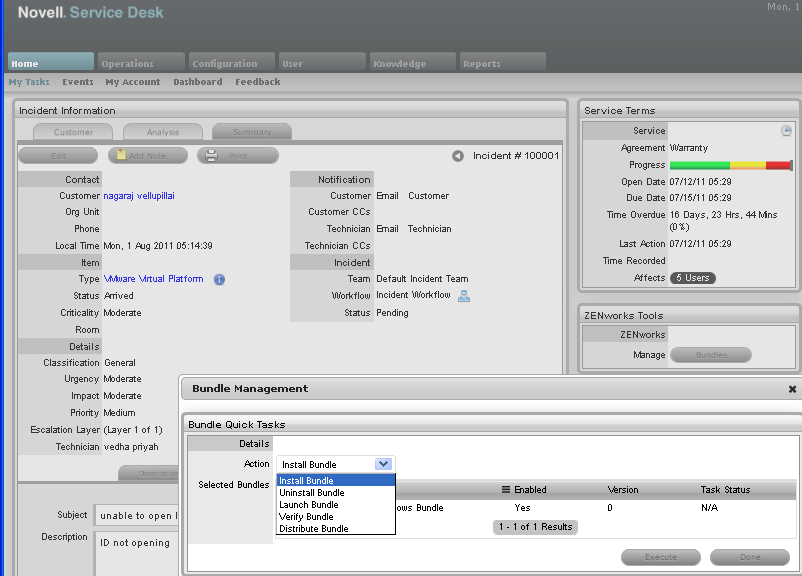
Task: Click the back arrow beside Incident # 100001
Action: click(457, 156)
